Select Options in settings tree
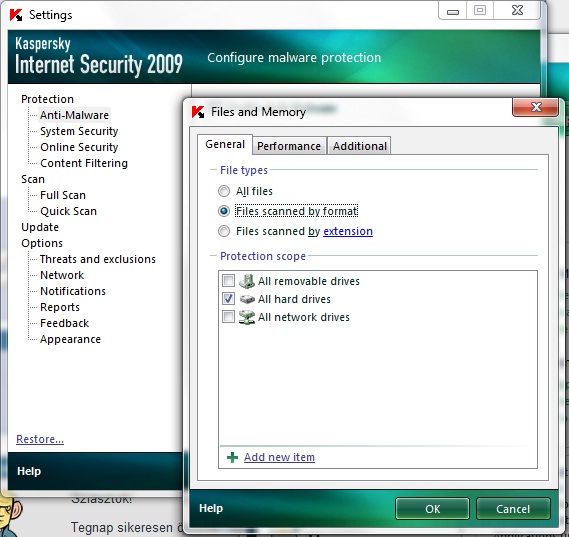This screenshot has width=569, height=537. tap(42, 243)
